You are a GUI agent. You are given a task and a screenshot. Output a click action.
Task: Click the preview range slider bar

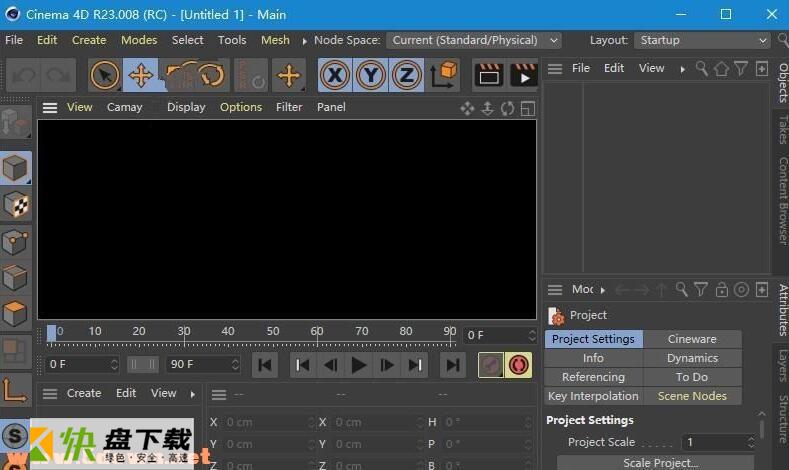click(x=143, y=364)
